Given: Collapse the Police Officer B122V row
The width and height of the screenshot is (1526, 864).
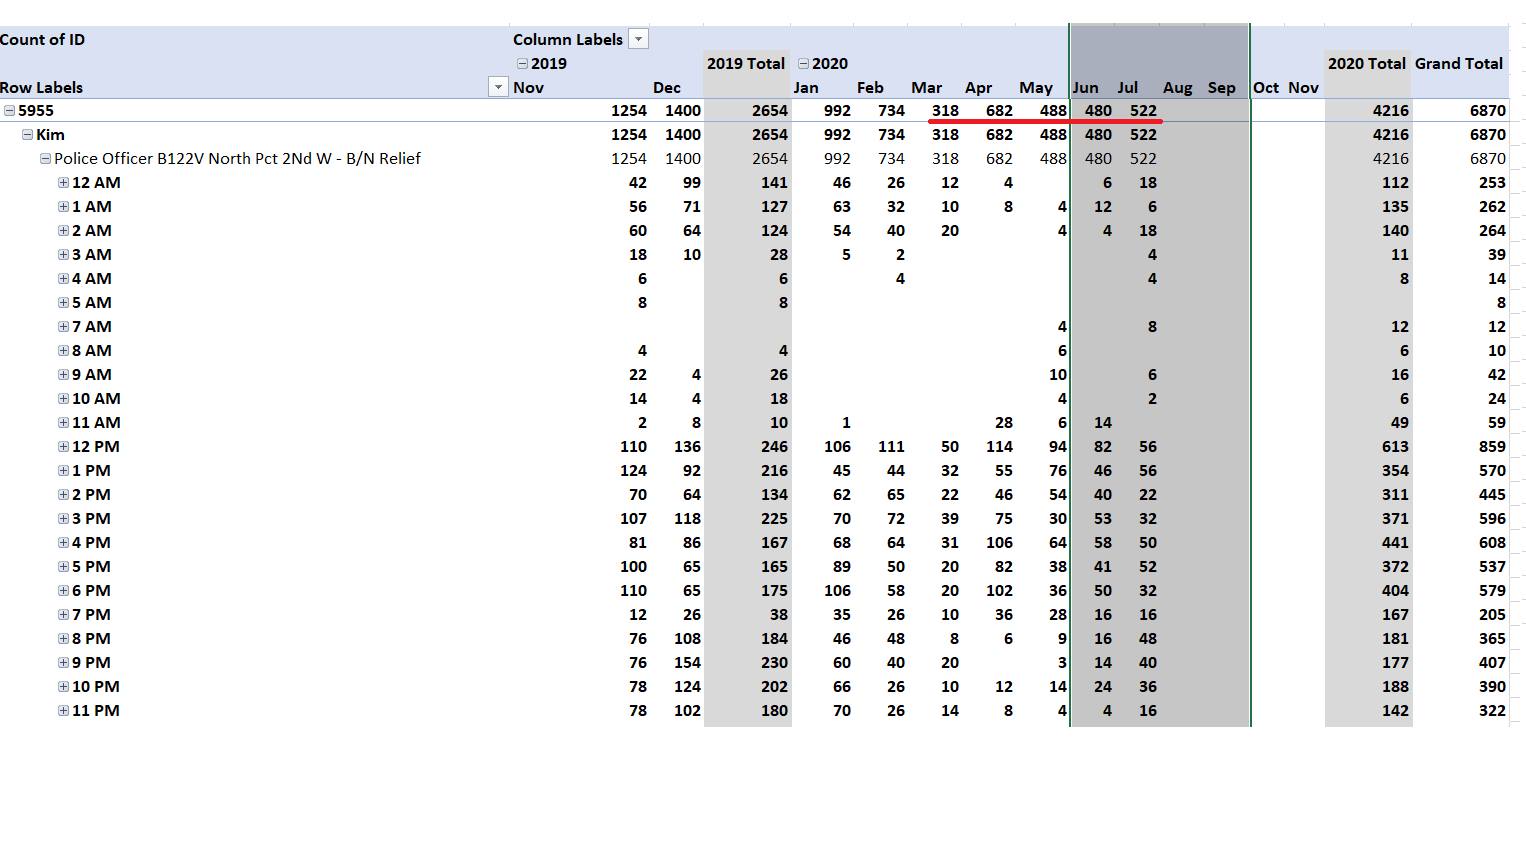Looking at the screenshot, I should click(45, 159).
